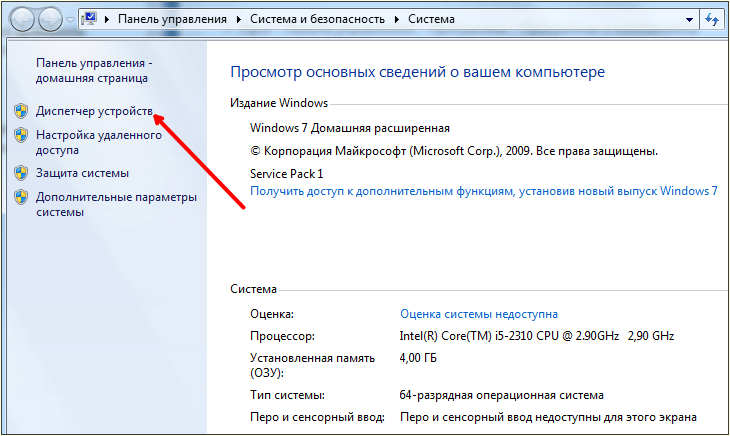Click the Forward navigation arrow button
Viewport: 730px width, 436px height.
click(50, 20)
